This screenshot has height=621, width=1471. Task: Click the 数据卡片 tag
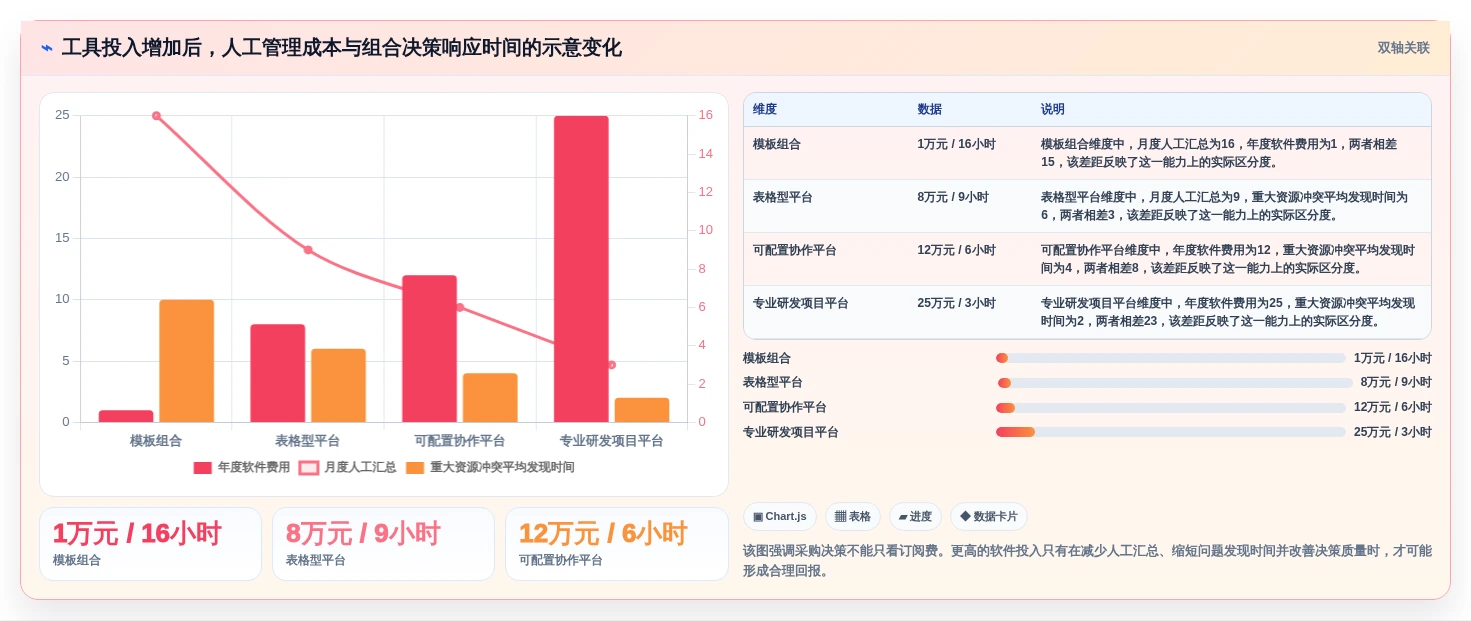coord(989,517)
